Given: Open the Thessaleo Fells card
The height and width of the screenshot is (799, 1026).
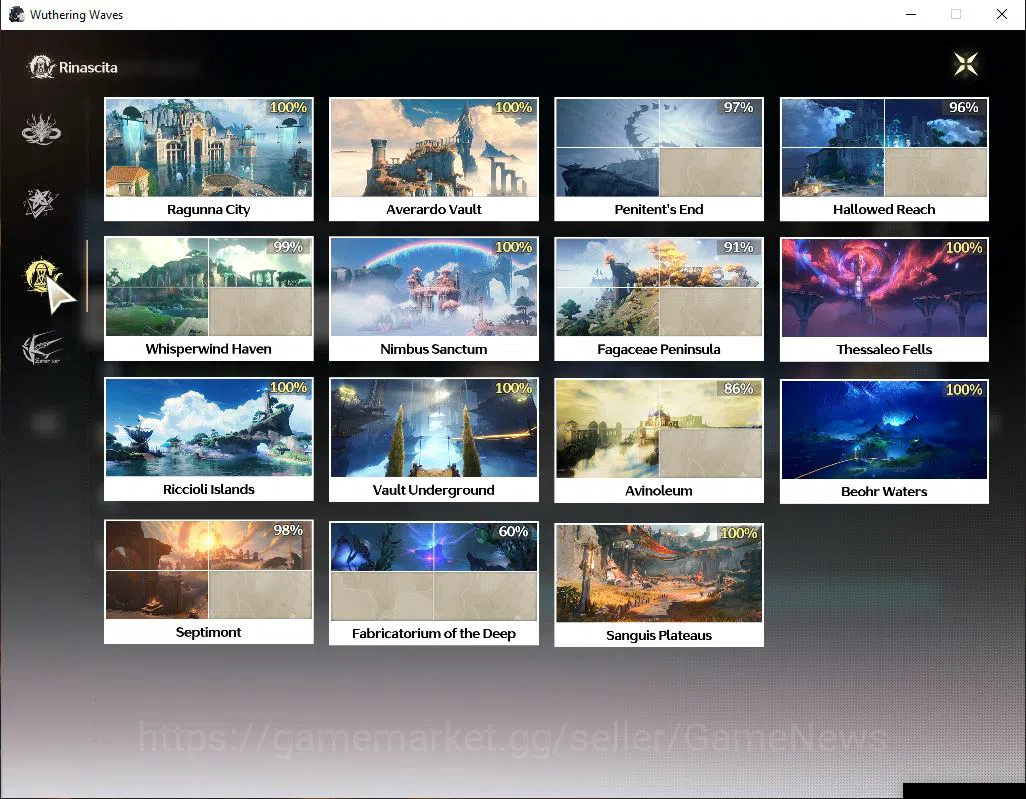Looking at the screenshot, I should (884, 299).
